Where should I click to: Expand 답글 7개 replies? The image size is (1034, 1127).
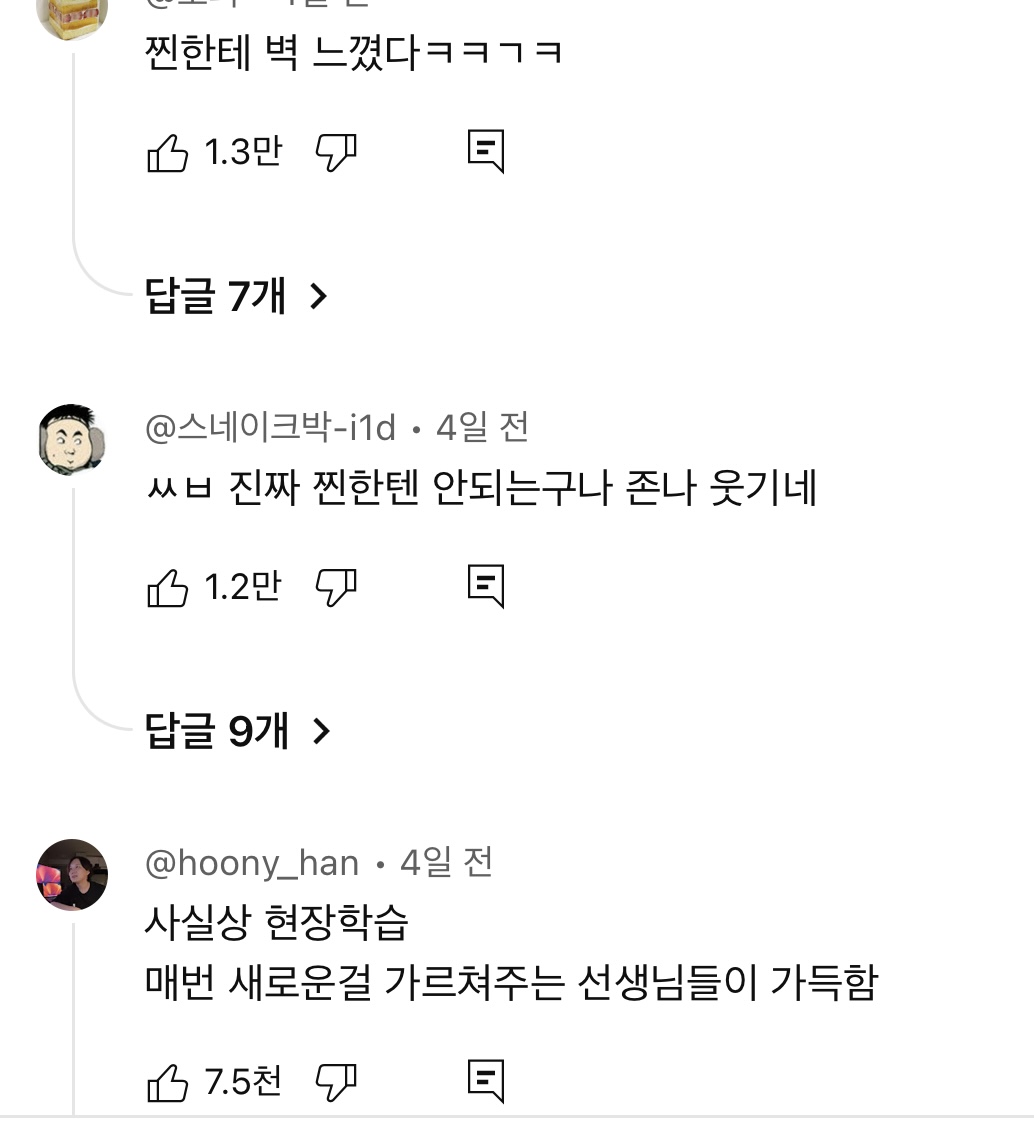pos(236,295)
